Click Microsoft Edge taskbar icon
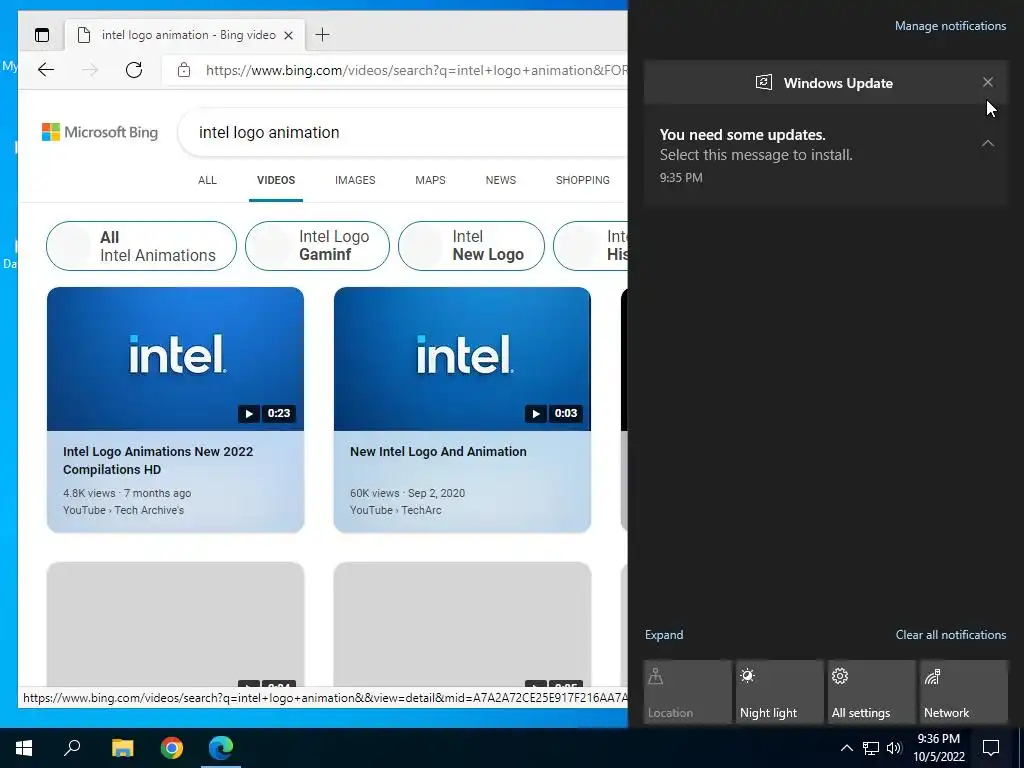 [221, 748]
